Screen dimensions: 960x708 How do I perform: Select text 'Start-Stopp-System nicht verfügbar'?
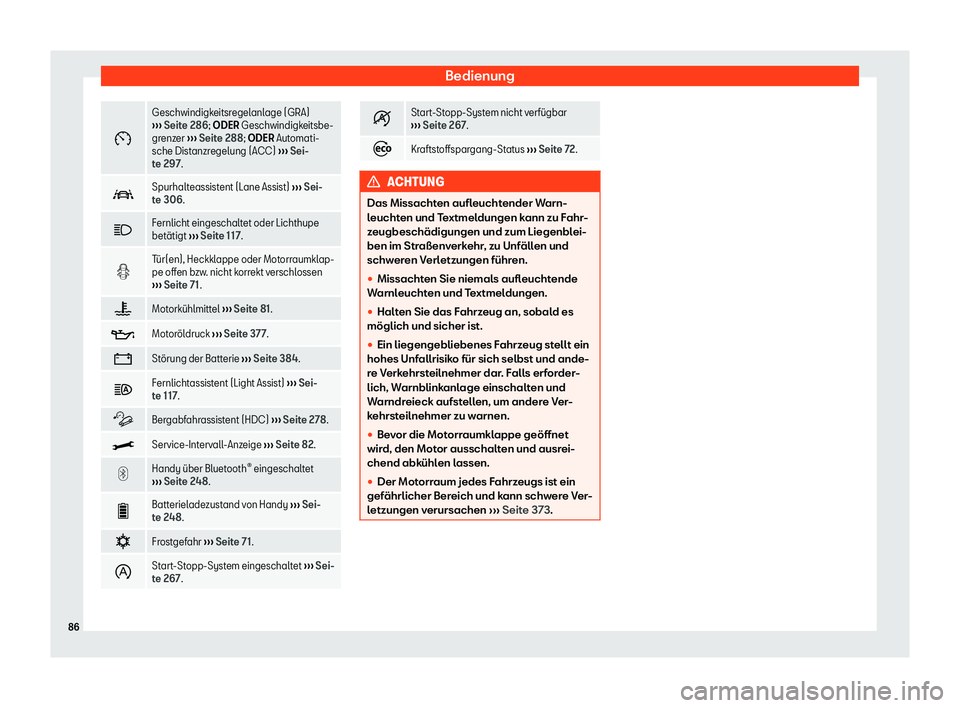click(x=489, y=112)
